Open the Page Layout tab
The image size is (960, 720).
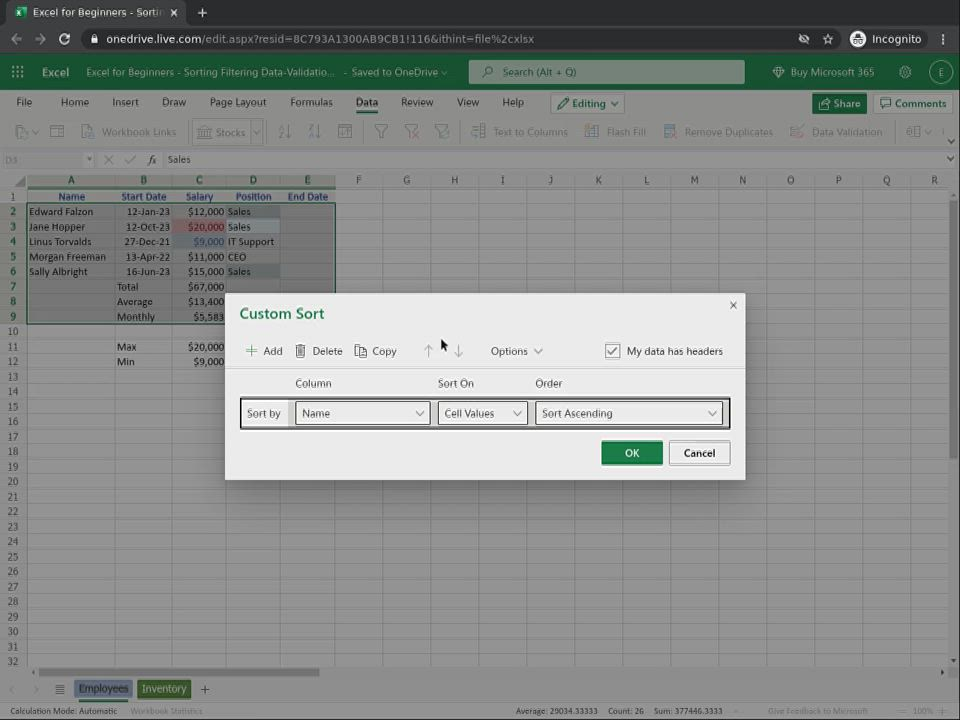238,102
